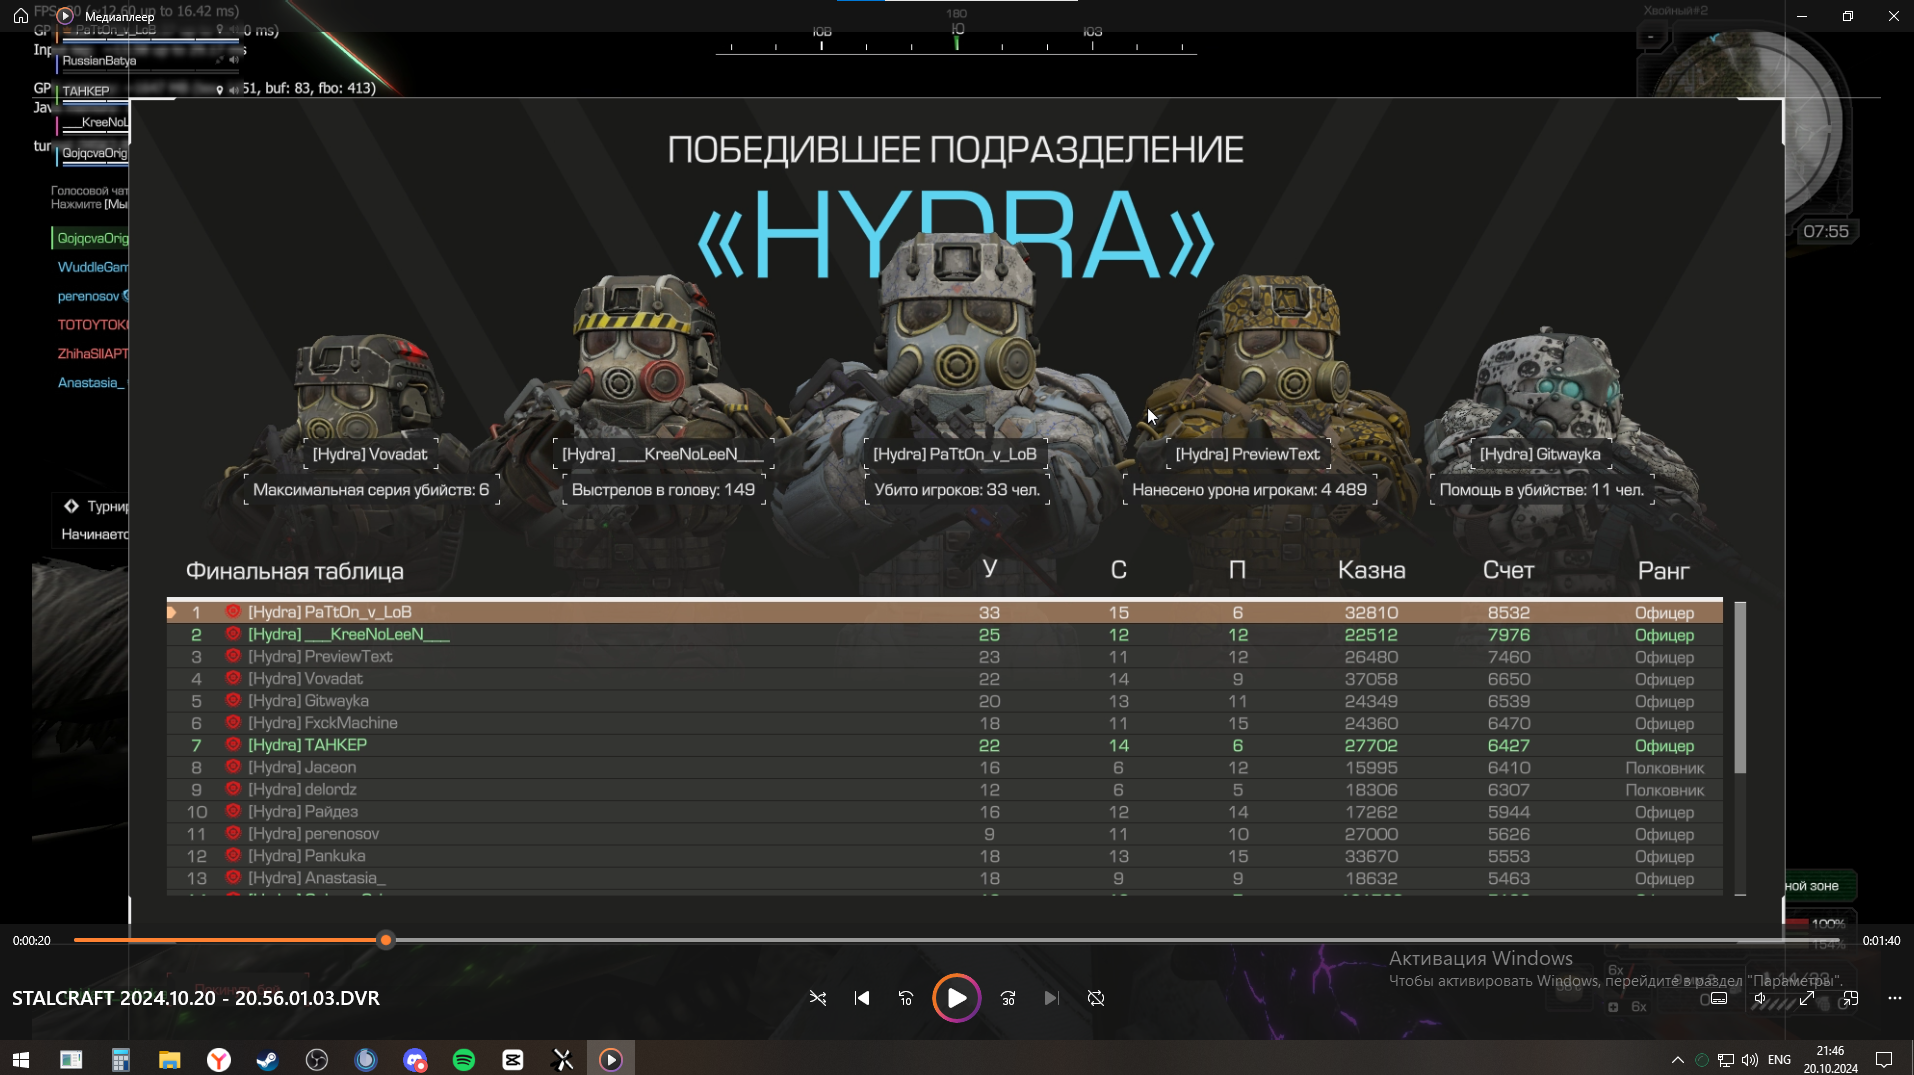This screenshot has width=1914, height=1075.
Task: Click the Media Player taskbar icon
Action: pos(611,1059)
